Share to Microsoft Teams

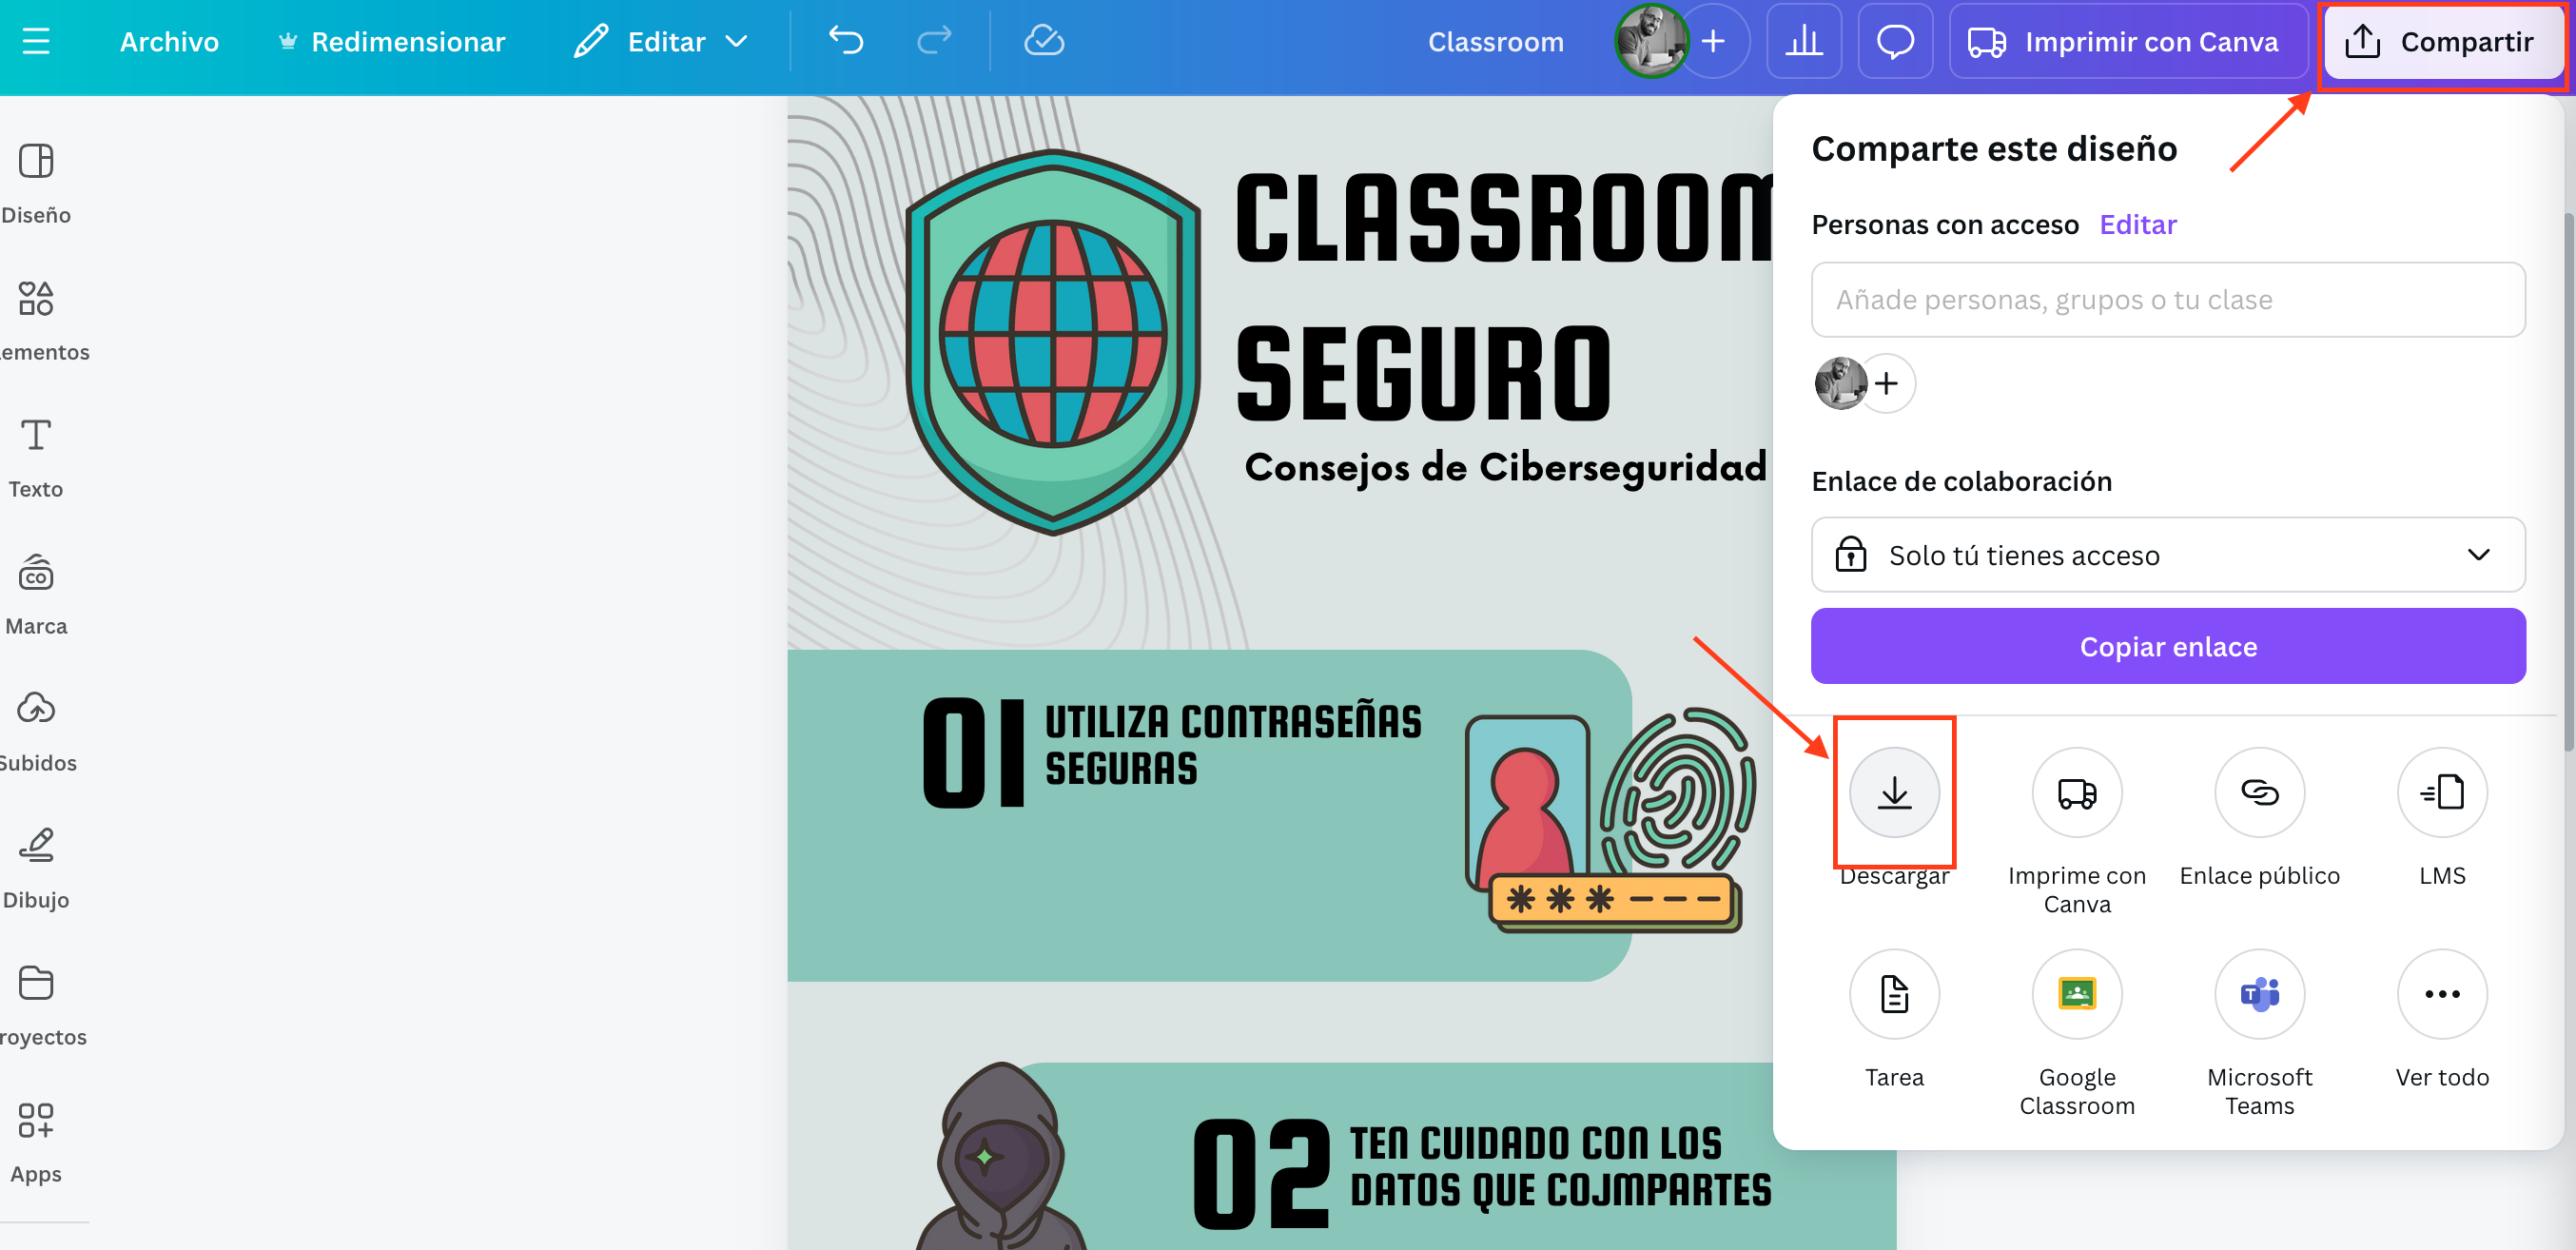(2258, 994)
